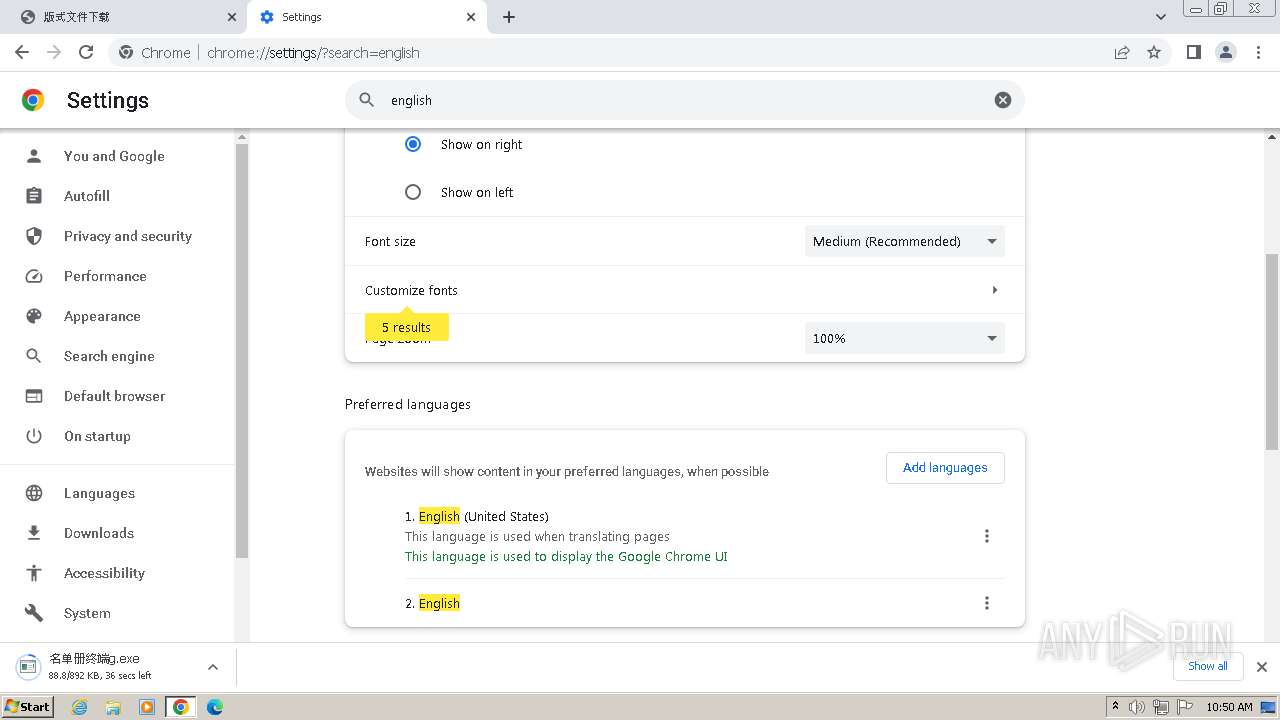Click Show all downloads button
The height and width of the screenshot is (720, 1280).
[x=1207, y=666]
